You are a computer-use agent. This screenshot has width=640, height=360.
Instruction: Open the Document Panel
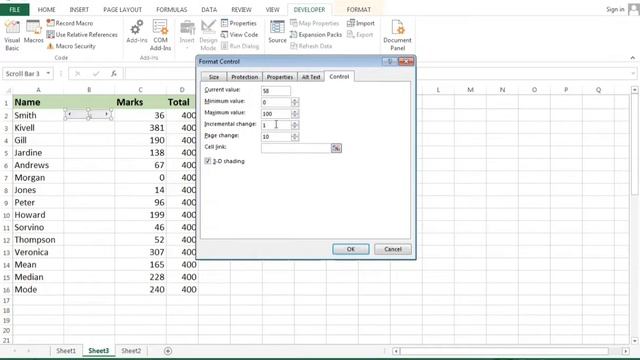point(397,36)
